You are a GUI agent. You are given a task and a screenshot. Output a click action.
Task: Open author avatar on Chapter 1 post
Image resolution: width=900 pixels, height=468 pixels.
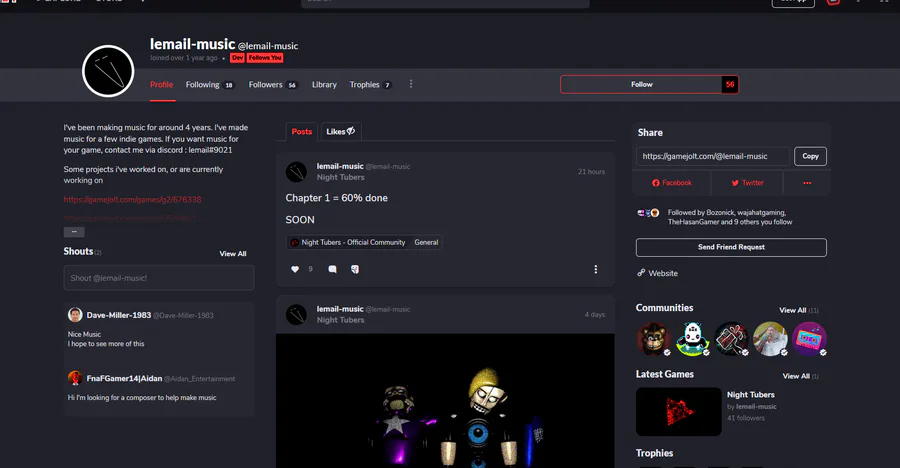[296, 172]
